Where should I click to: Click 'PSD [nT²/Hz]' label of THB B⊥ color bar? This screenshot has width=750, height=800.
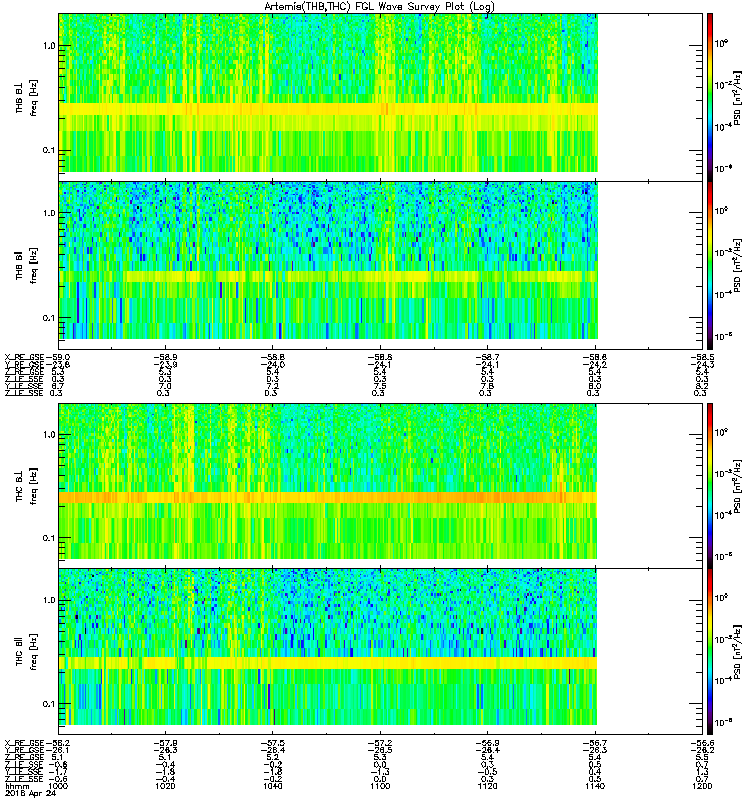[737, 97]
